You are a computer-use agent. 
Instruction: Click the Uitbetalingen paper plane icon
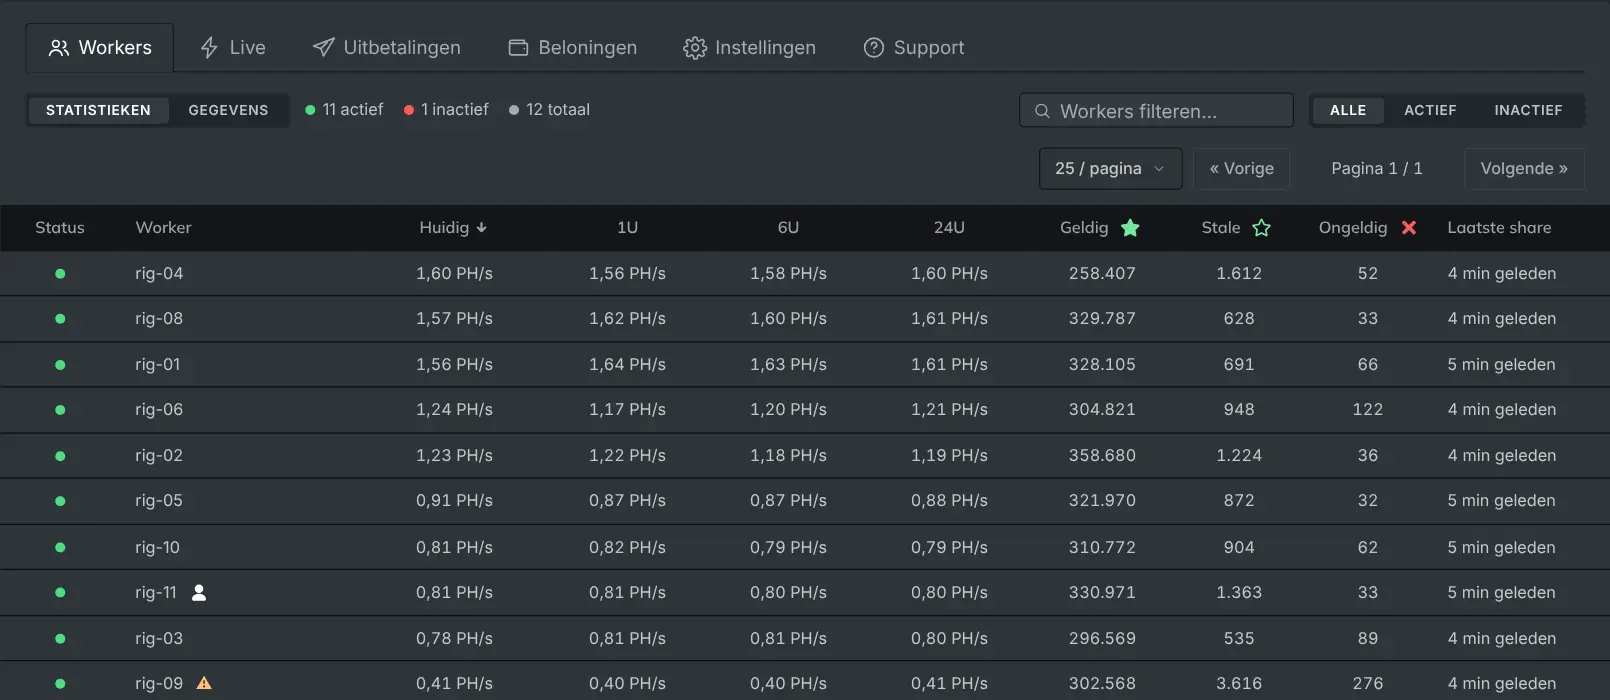point(323,48)
